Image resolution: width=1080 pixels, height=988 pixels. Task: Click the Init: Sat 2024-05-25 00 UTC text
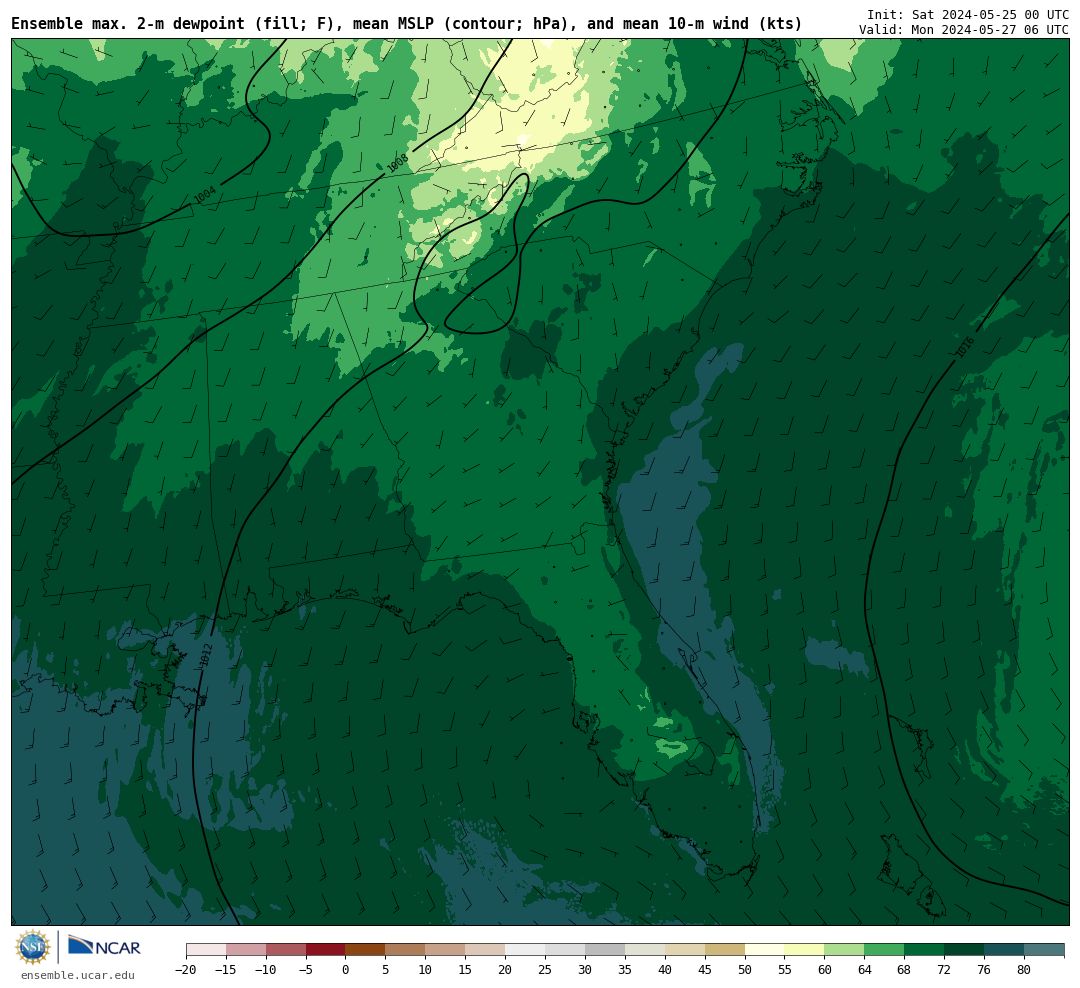coord(968,14)
